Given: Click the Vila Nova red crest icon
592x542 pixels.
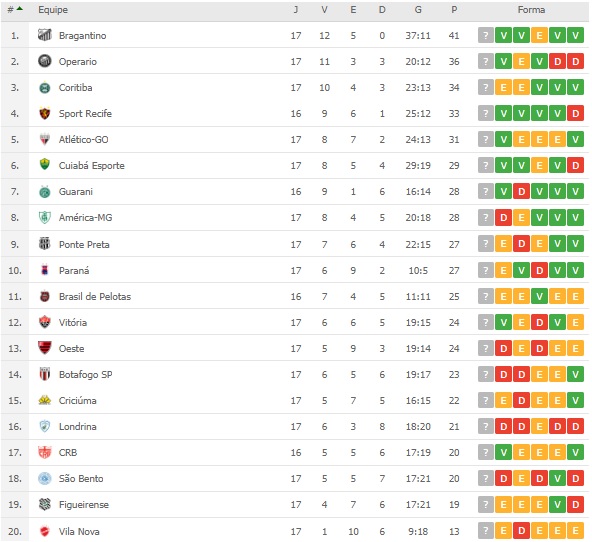Looking at the screenshot, I should [45, 531].
